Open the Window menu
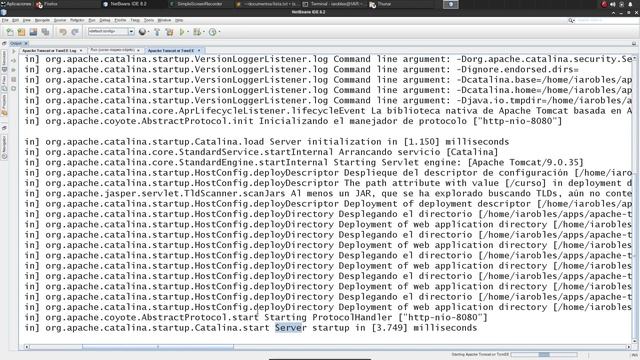The height and width of the screenshot is (360, 640). click(164, 20)
